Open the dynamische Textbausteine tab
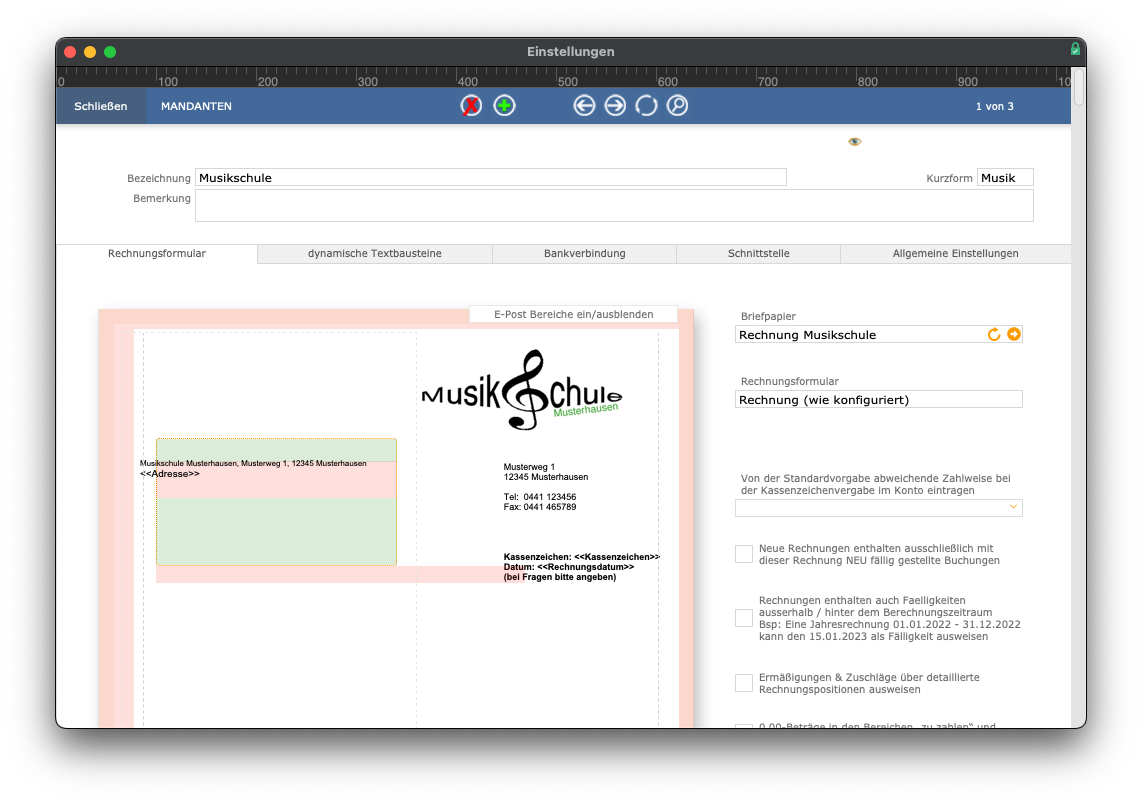The width and height of the screenshot is (1142, 802). pos(374,253)
